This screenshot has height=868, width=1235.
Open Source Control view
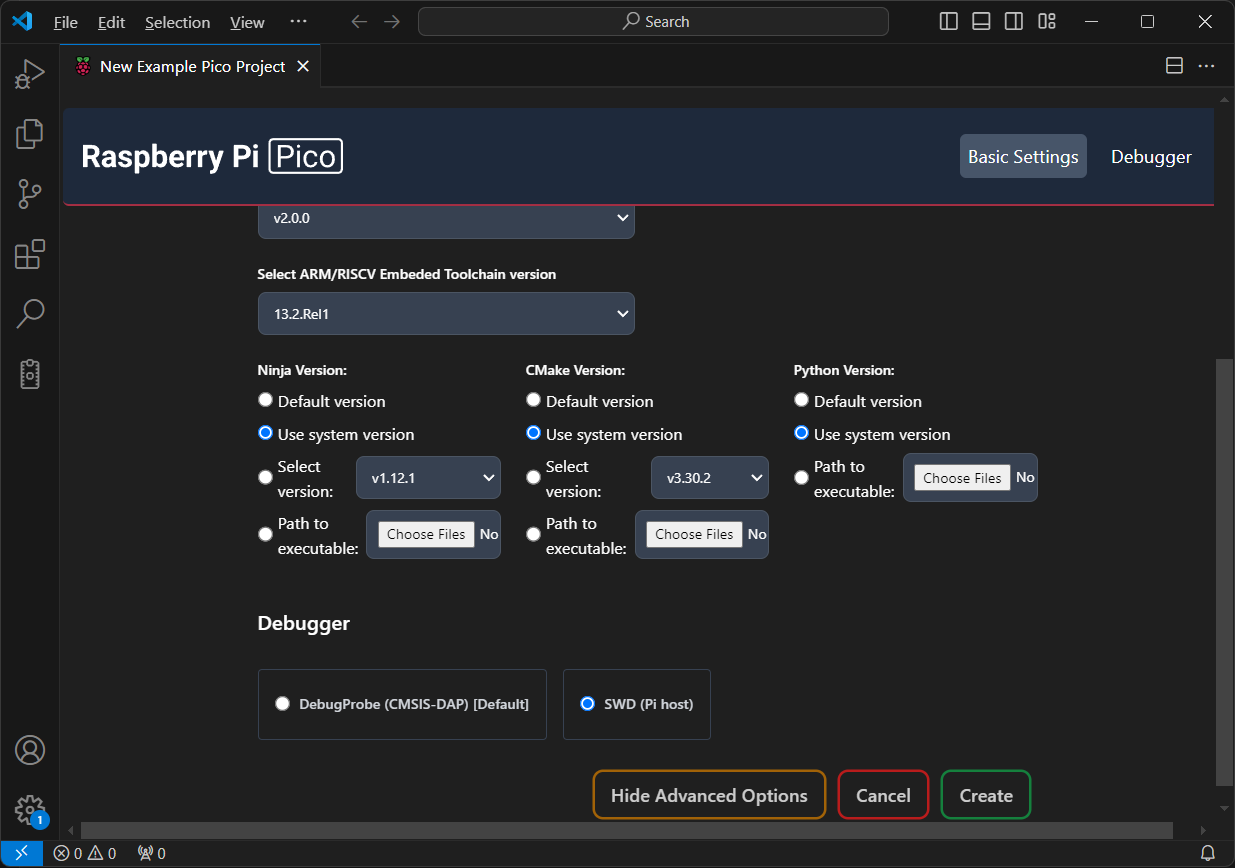30,194
